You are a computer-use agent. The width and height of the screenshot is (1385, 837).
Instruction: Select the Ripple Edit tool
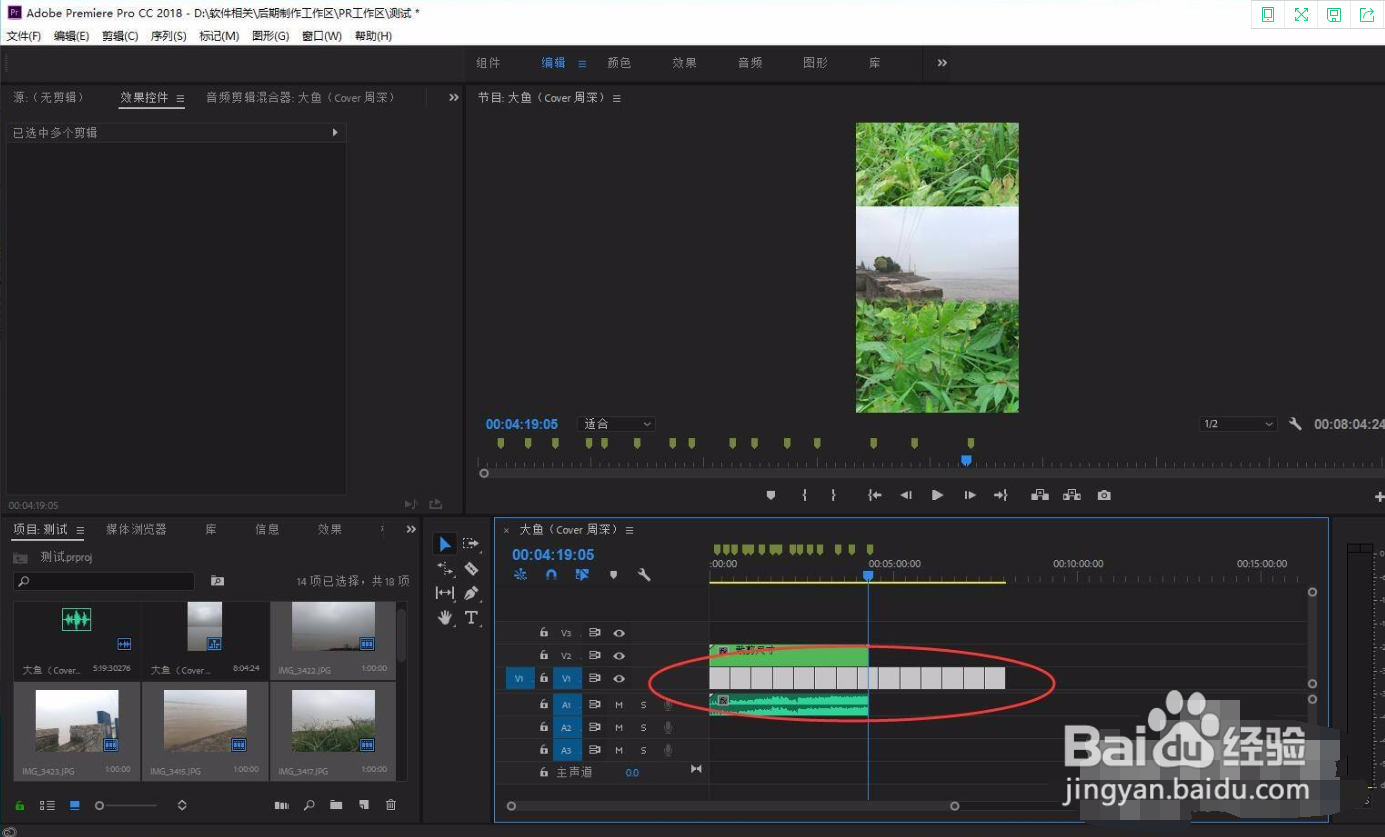pyautogui.click(x=446, y=568)
